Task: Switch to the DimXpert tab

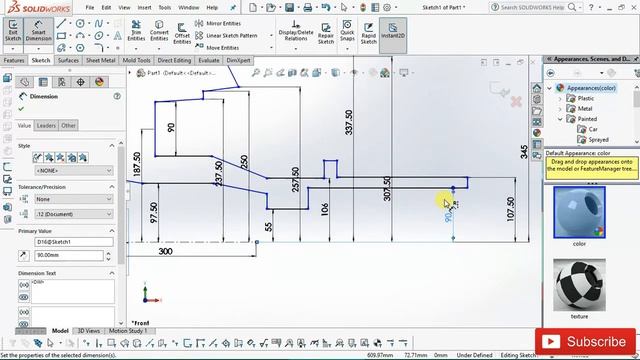Action: 238,60
